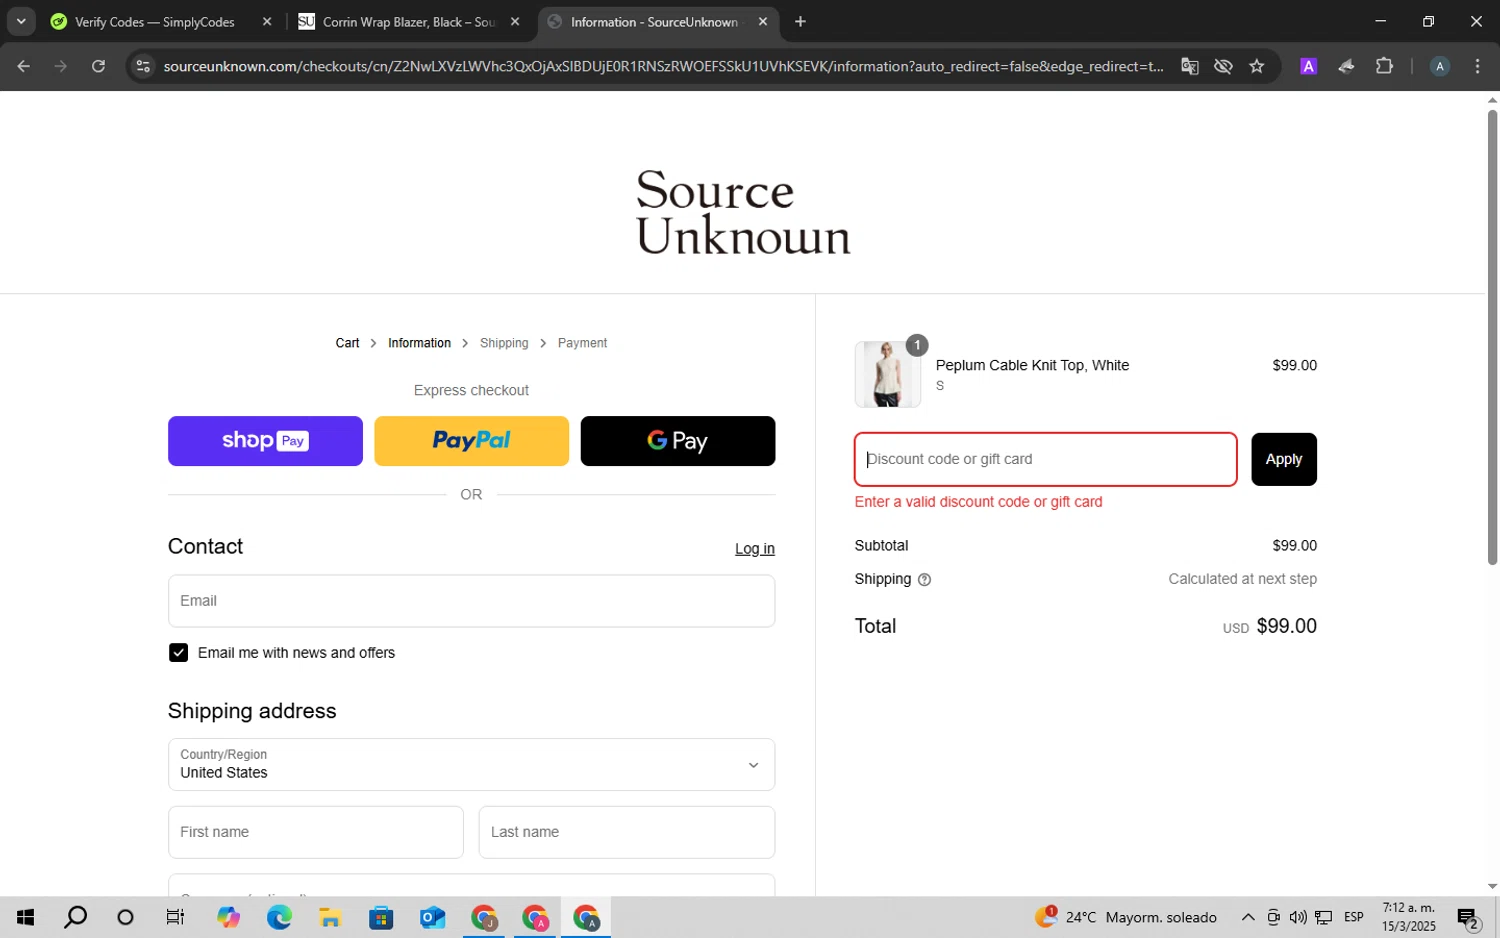Open Outlook from taskbar
Screen dimensions: 1500x938
tap(432, 917)
